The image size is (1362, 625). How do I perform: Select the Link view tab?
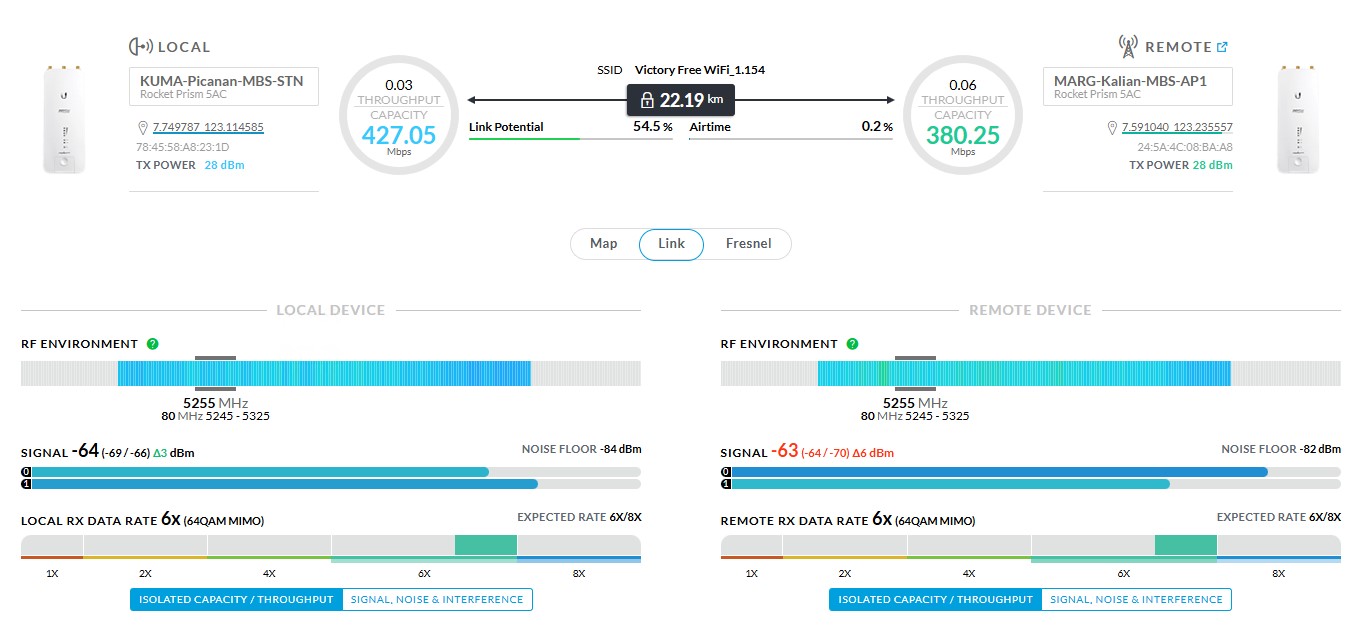[x=671, y=244]
